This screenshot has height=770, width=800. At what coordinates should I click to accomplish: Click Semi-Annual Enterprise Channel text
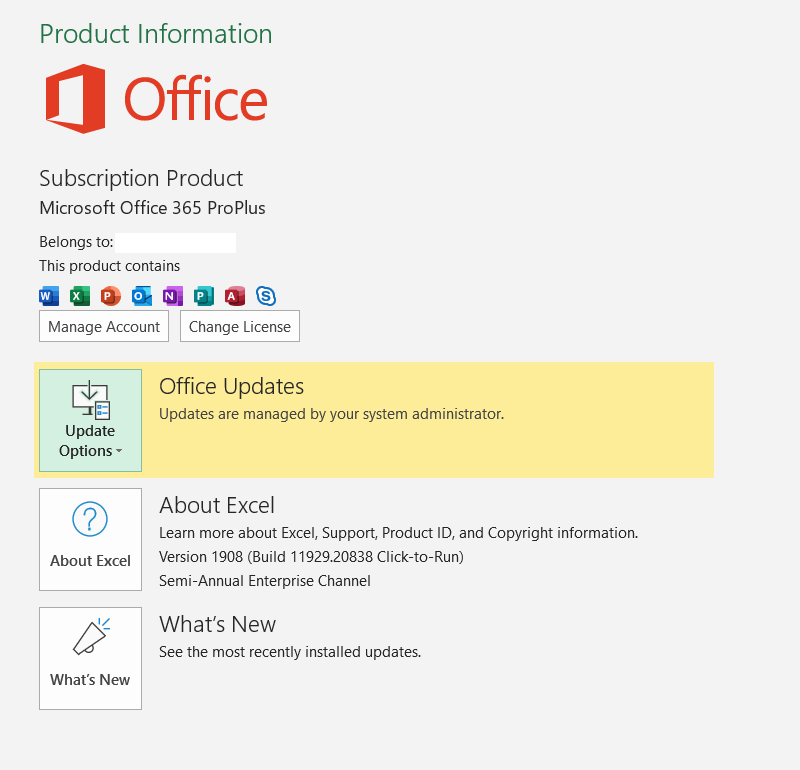[265, 581]
